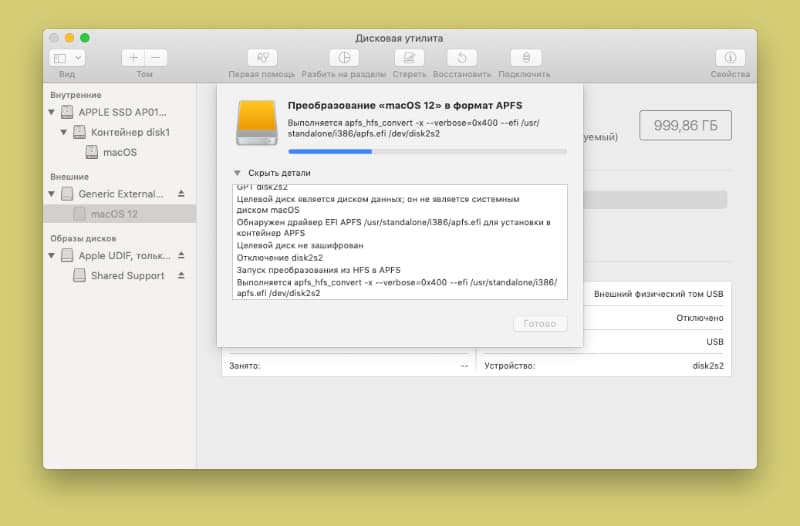Click the Внешние sidebar section header

pos(69,177)
